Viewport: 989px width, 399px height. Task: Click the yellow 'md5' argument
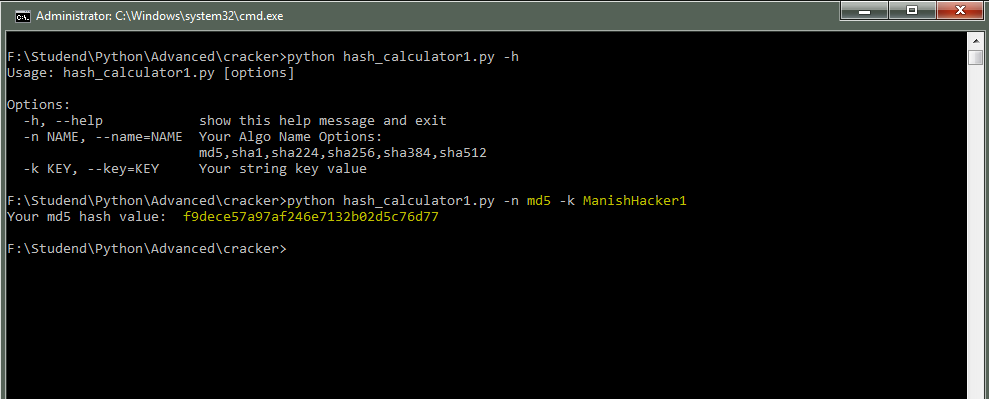[539, 201]
